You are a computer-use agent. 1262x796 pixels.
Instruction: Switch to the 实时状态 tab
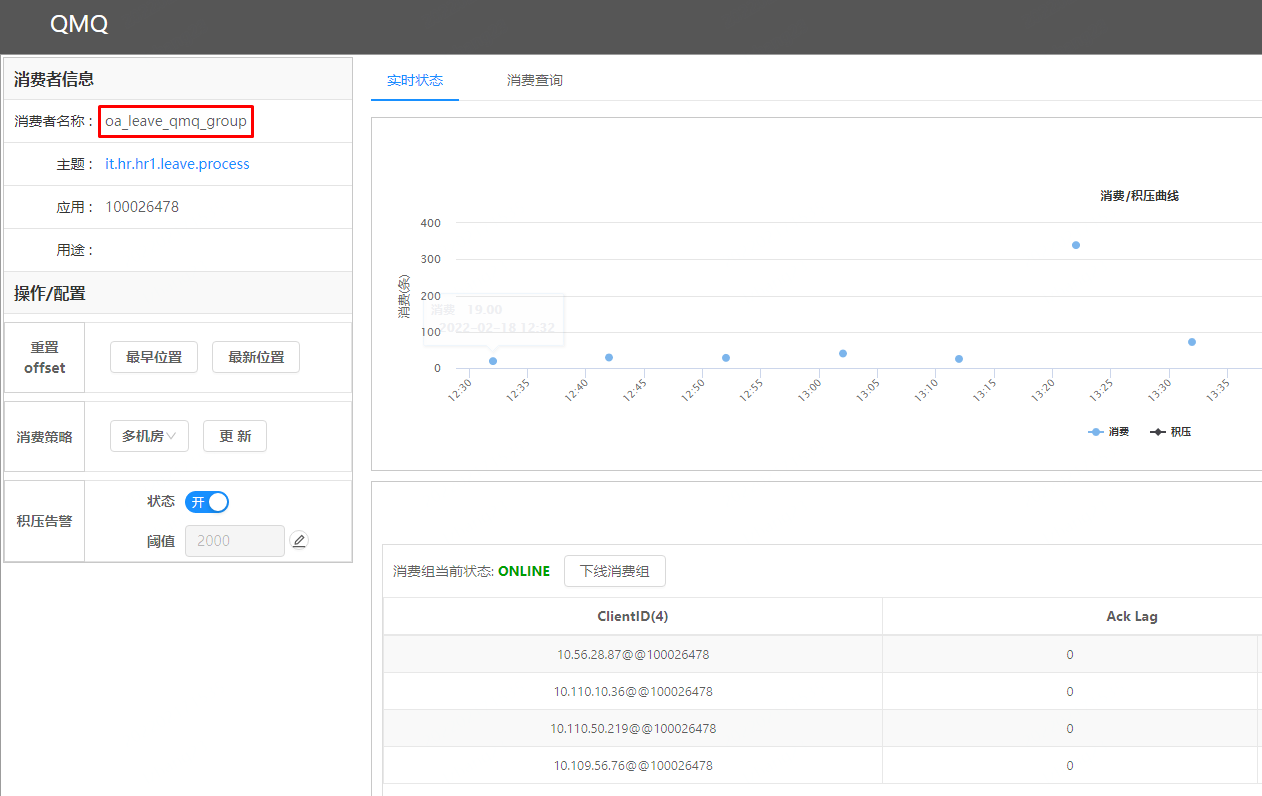coord(415,80)
